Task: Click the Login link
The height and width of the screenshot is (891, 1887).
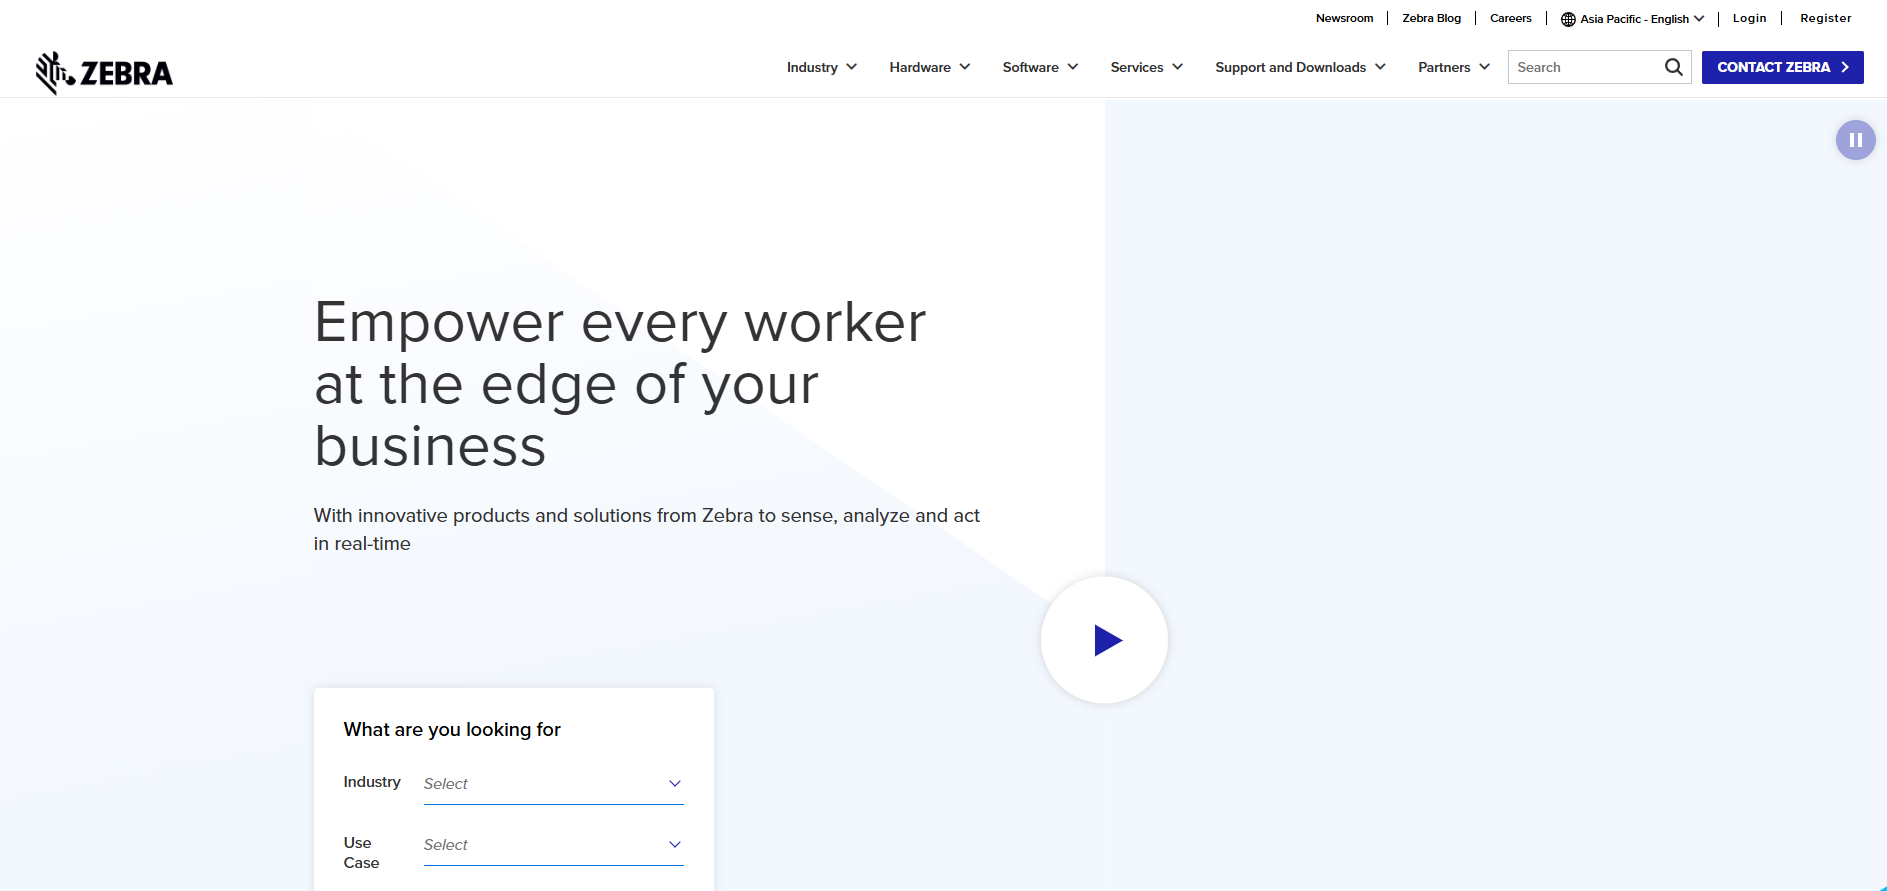Action: [1749, 18]
